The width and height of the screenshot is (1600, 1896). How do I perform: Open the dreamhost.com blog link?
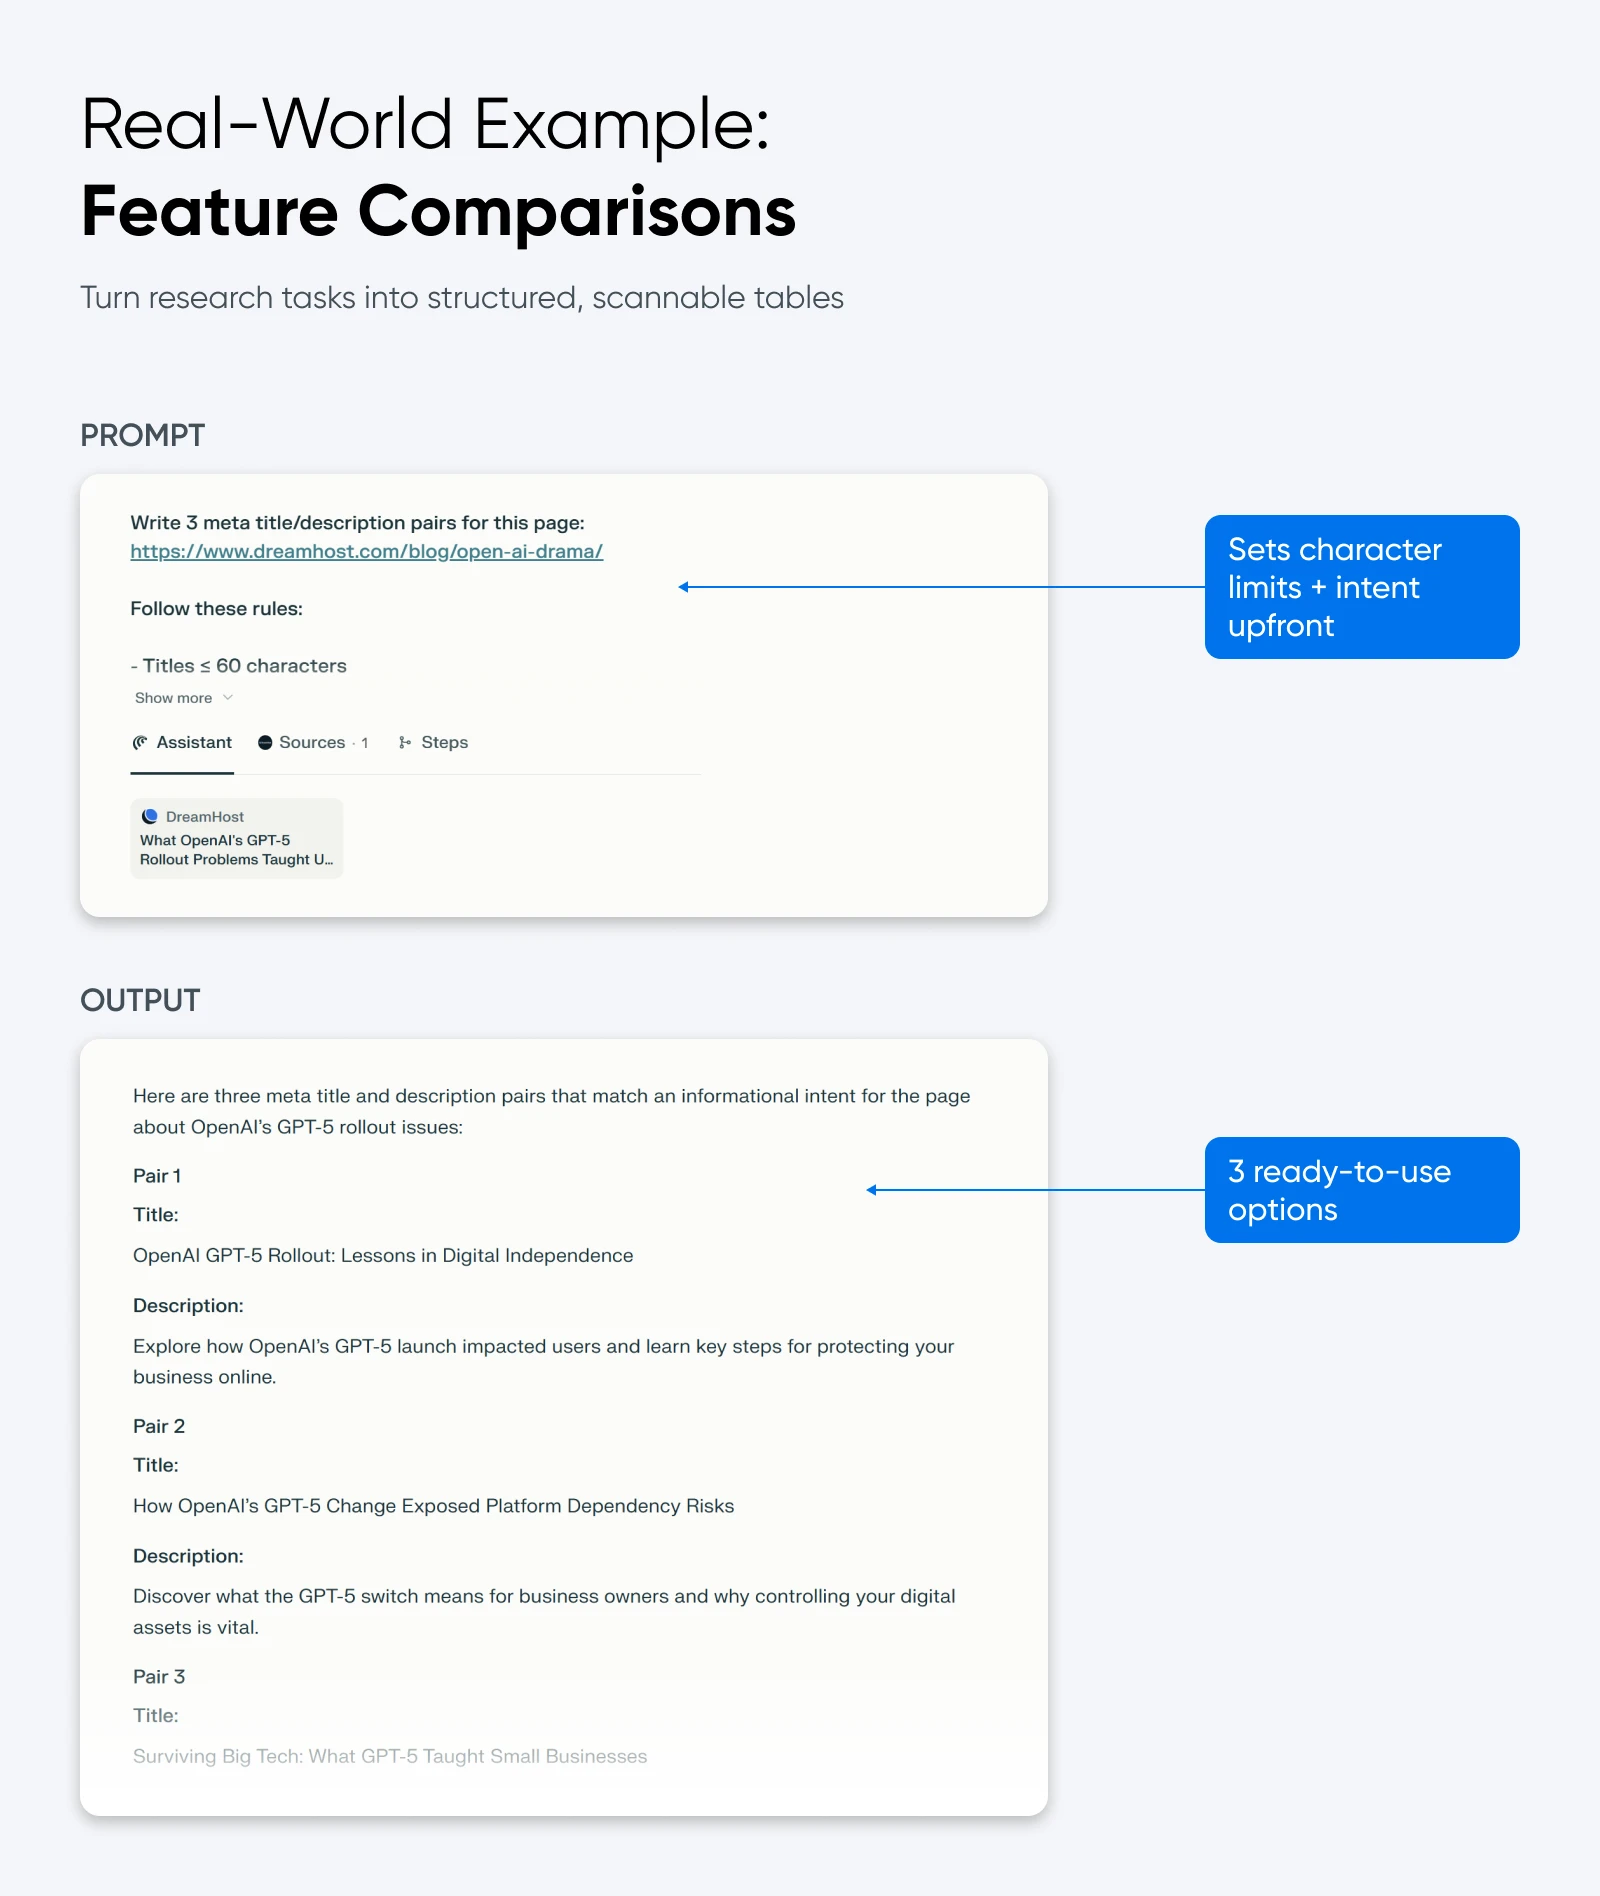(365, 551)
